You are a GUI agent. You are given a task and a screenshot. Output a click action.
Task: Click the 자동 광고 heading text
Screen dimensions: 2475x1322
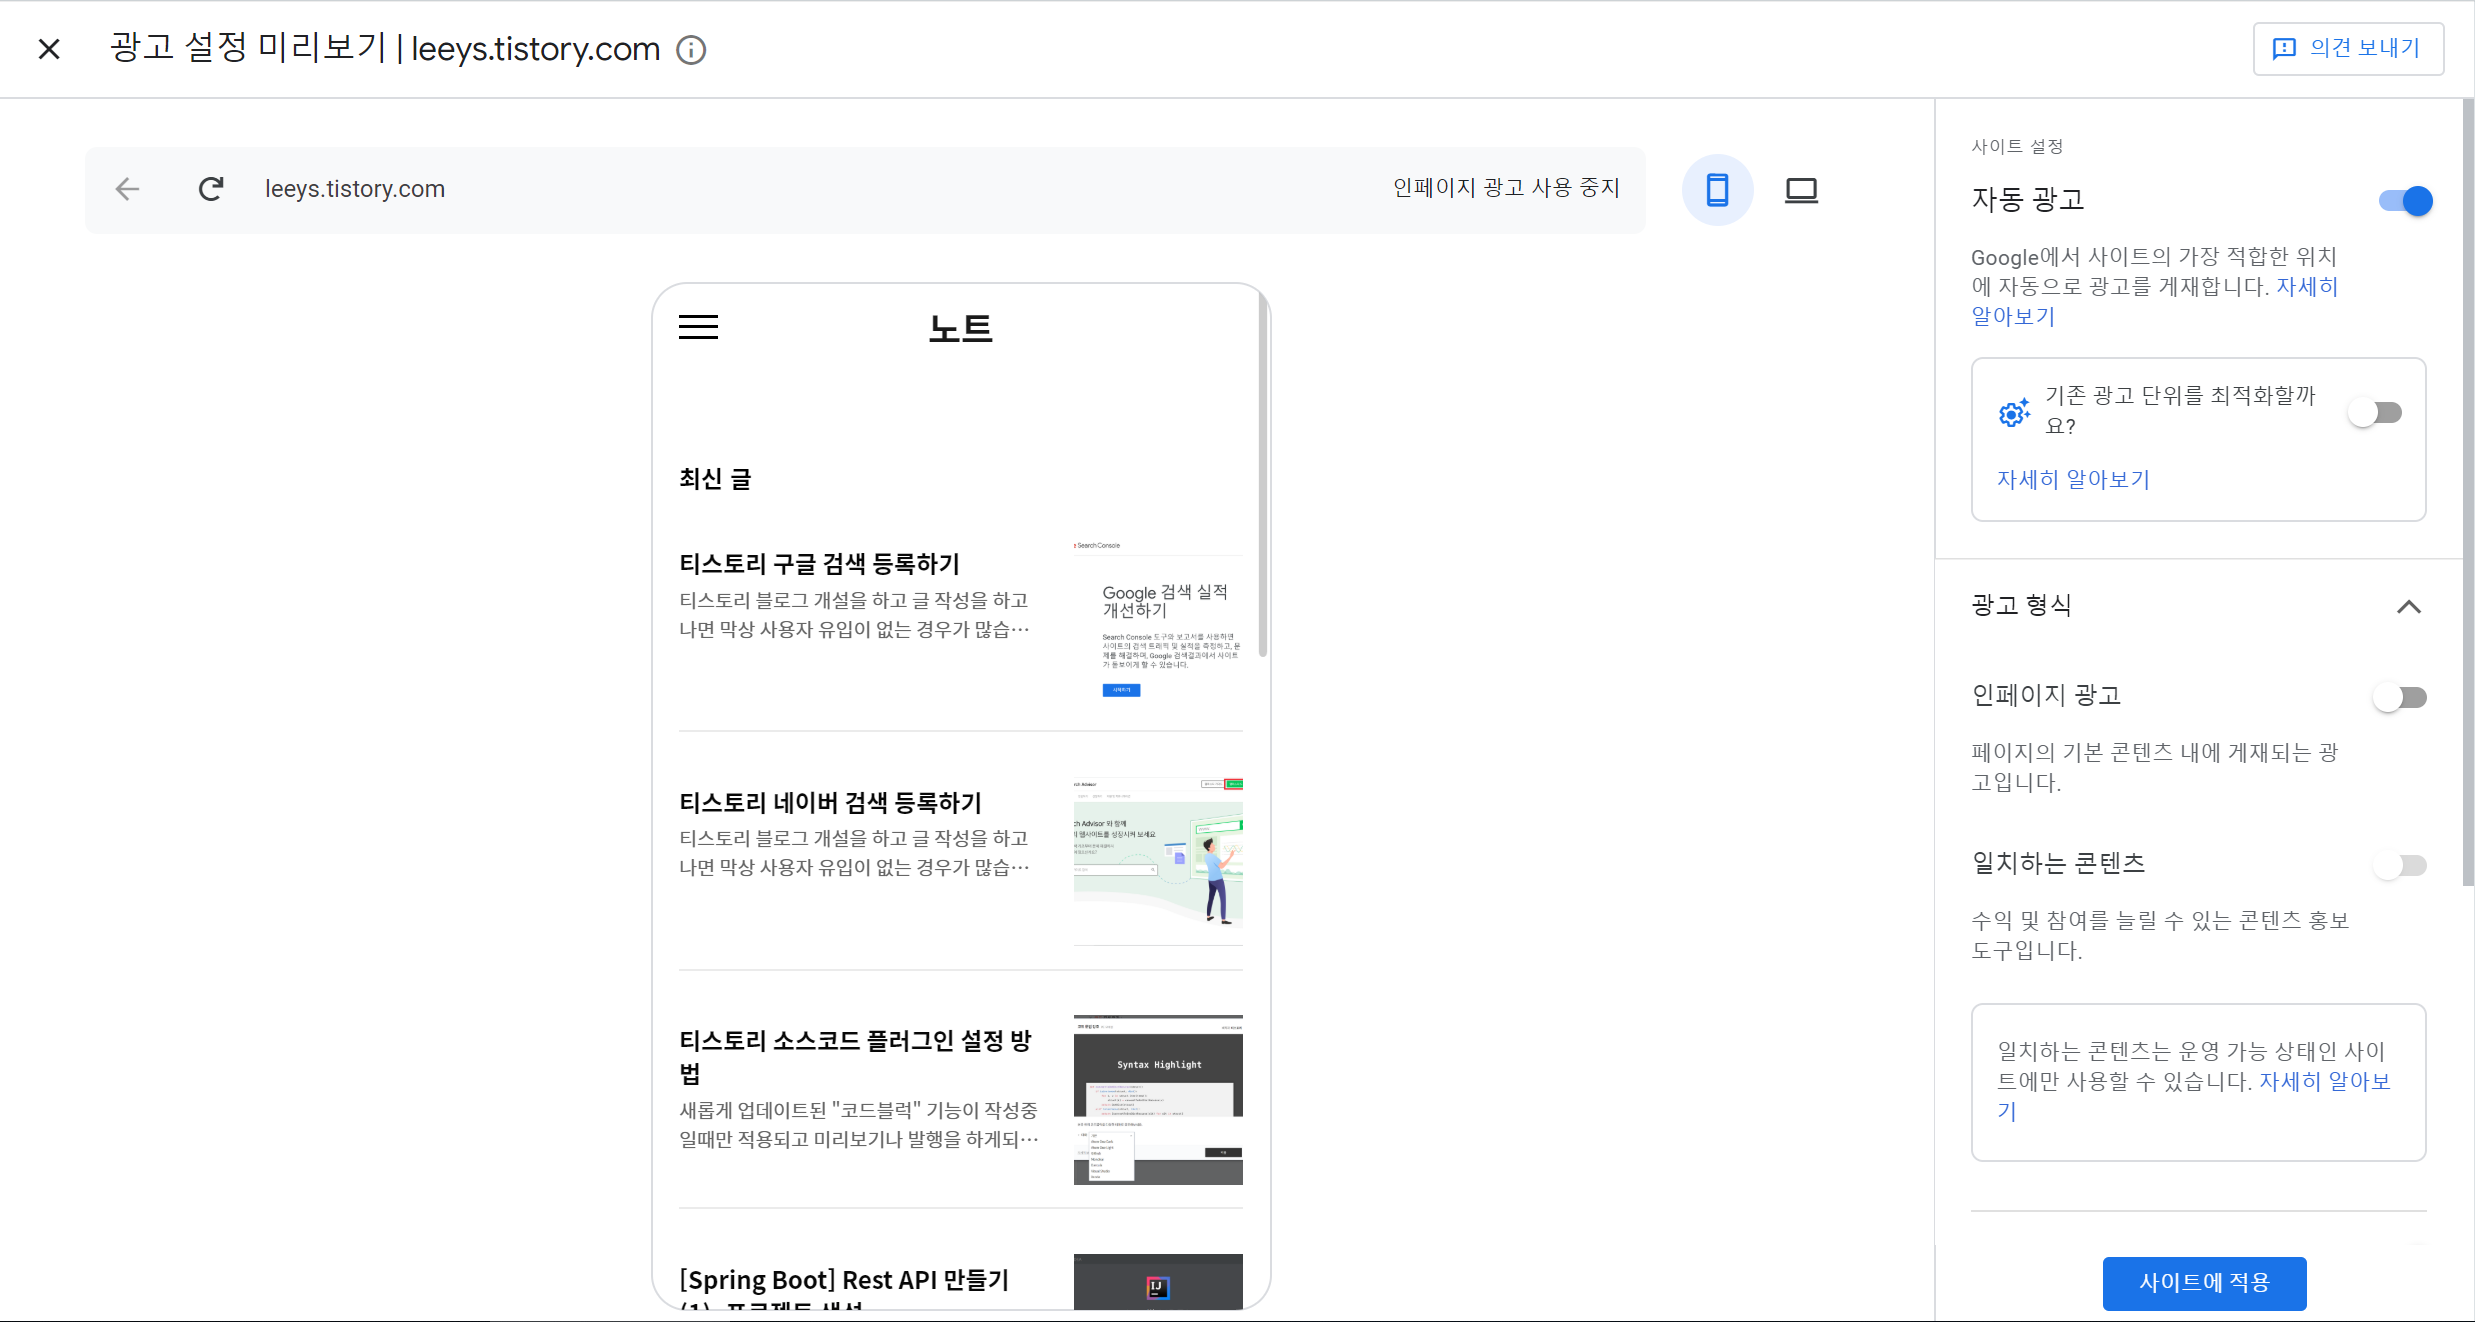2027,199
